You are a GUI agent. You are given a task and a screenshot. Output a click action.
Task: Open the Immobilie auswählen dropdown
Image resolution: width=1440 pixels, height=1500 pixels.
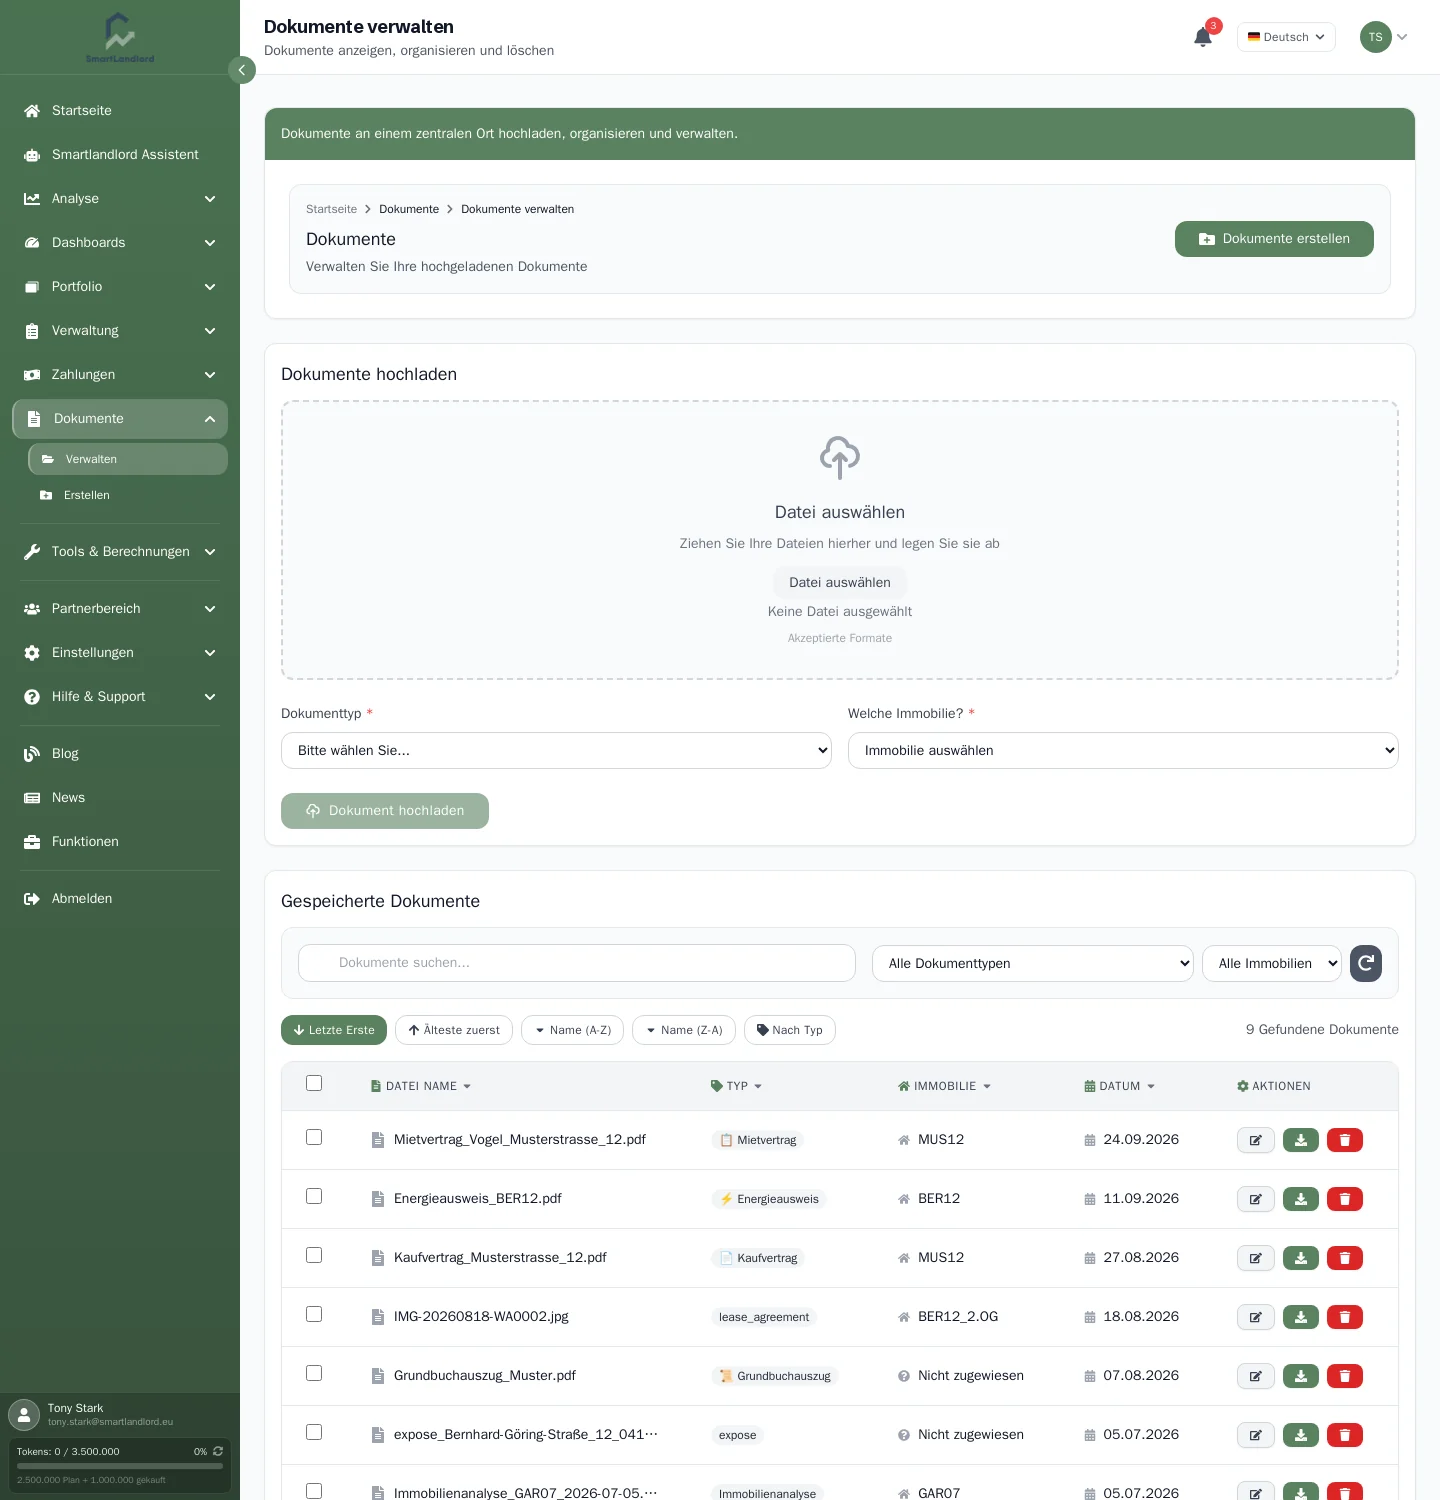click(1123, 751)
